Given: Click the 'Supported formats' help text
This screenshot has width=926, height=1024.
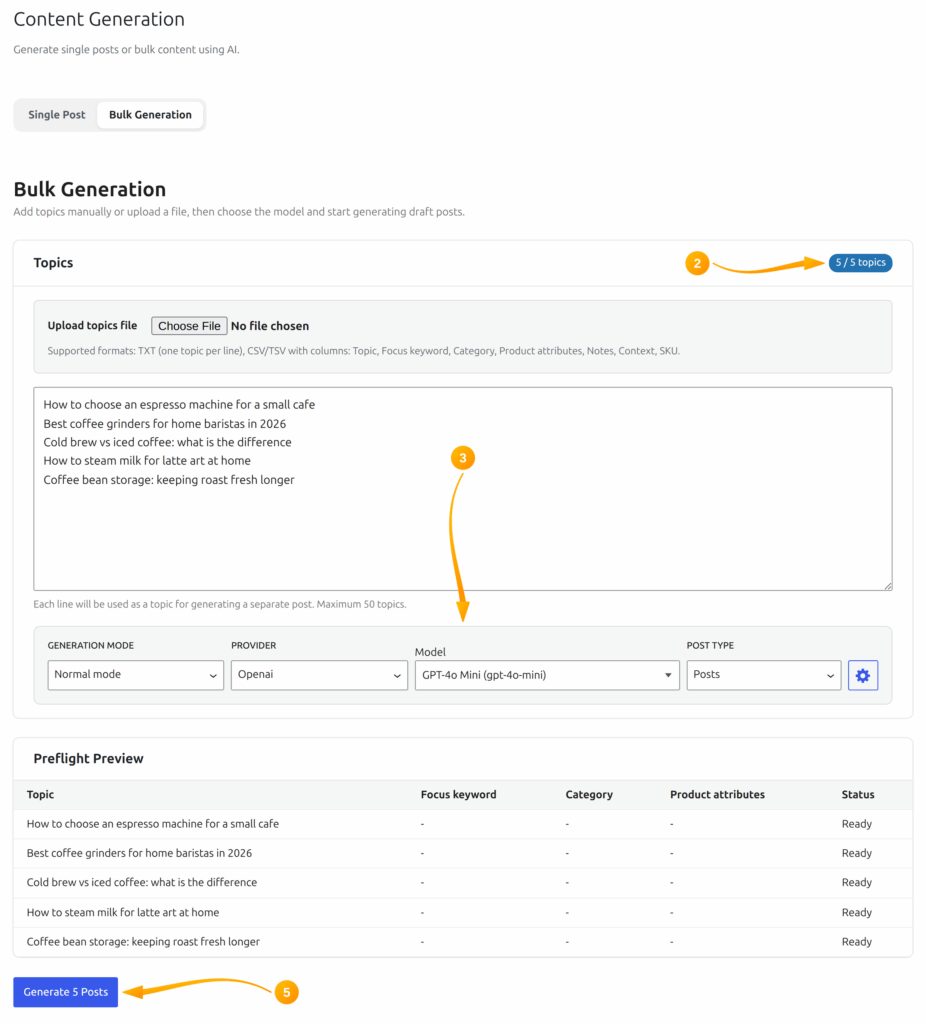Looking at the screenshot, I should click(364, 351).
